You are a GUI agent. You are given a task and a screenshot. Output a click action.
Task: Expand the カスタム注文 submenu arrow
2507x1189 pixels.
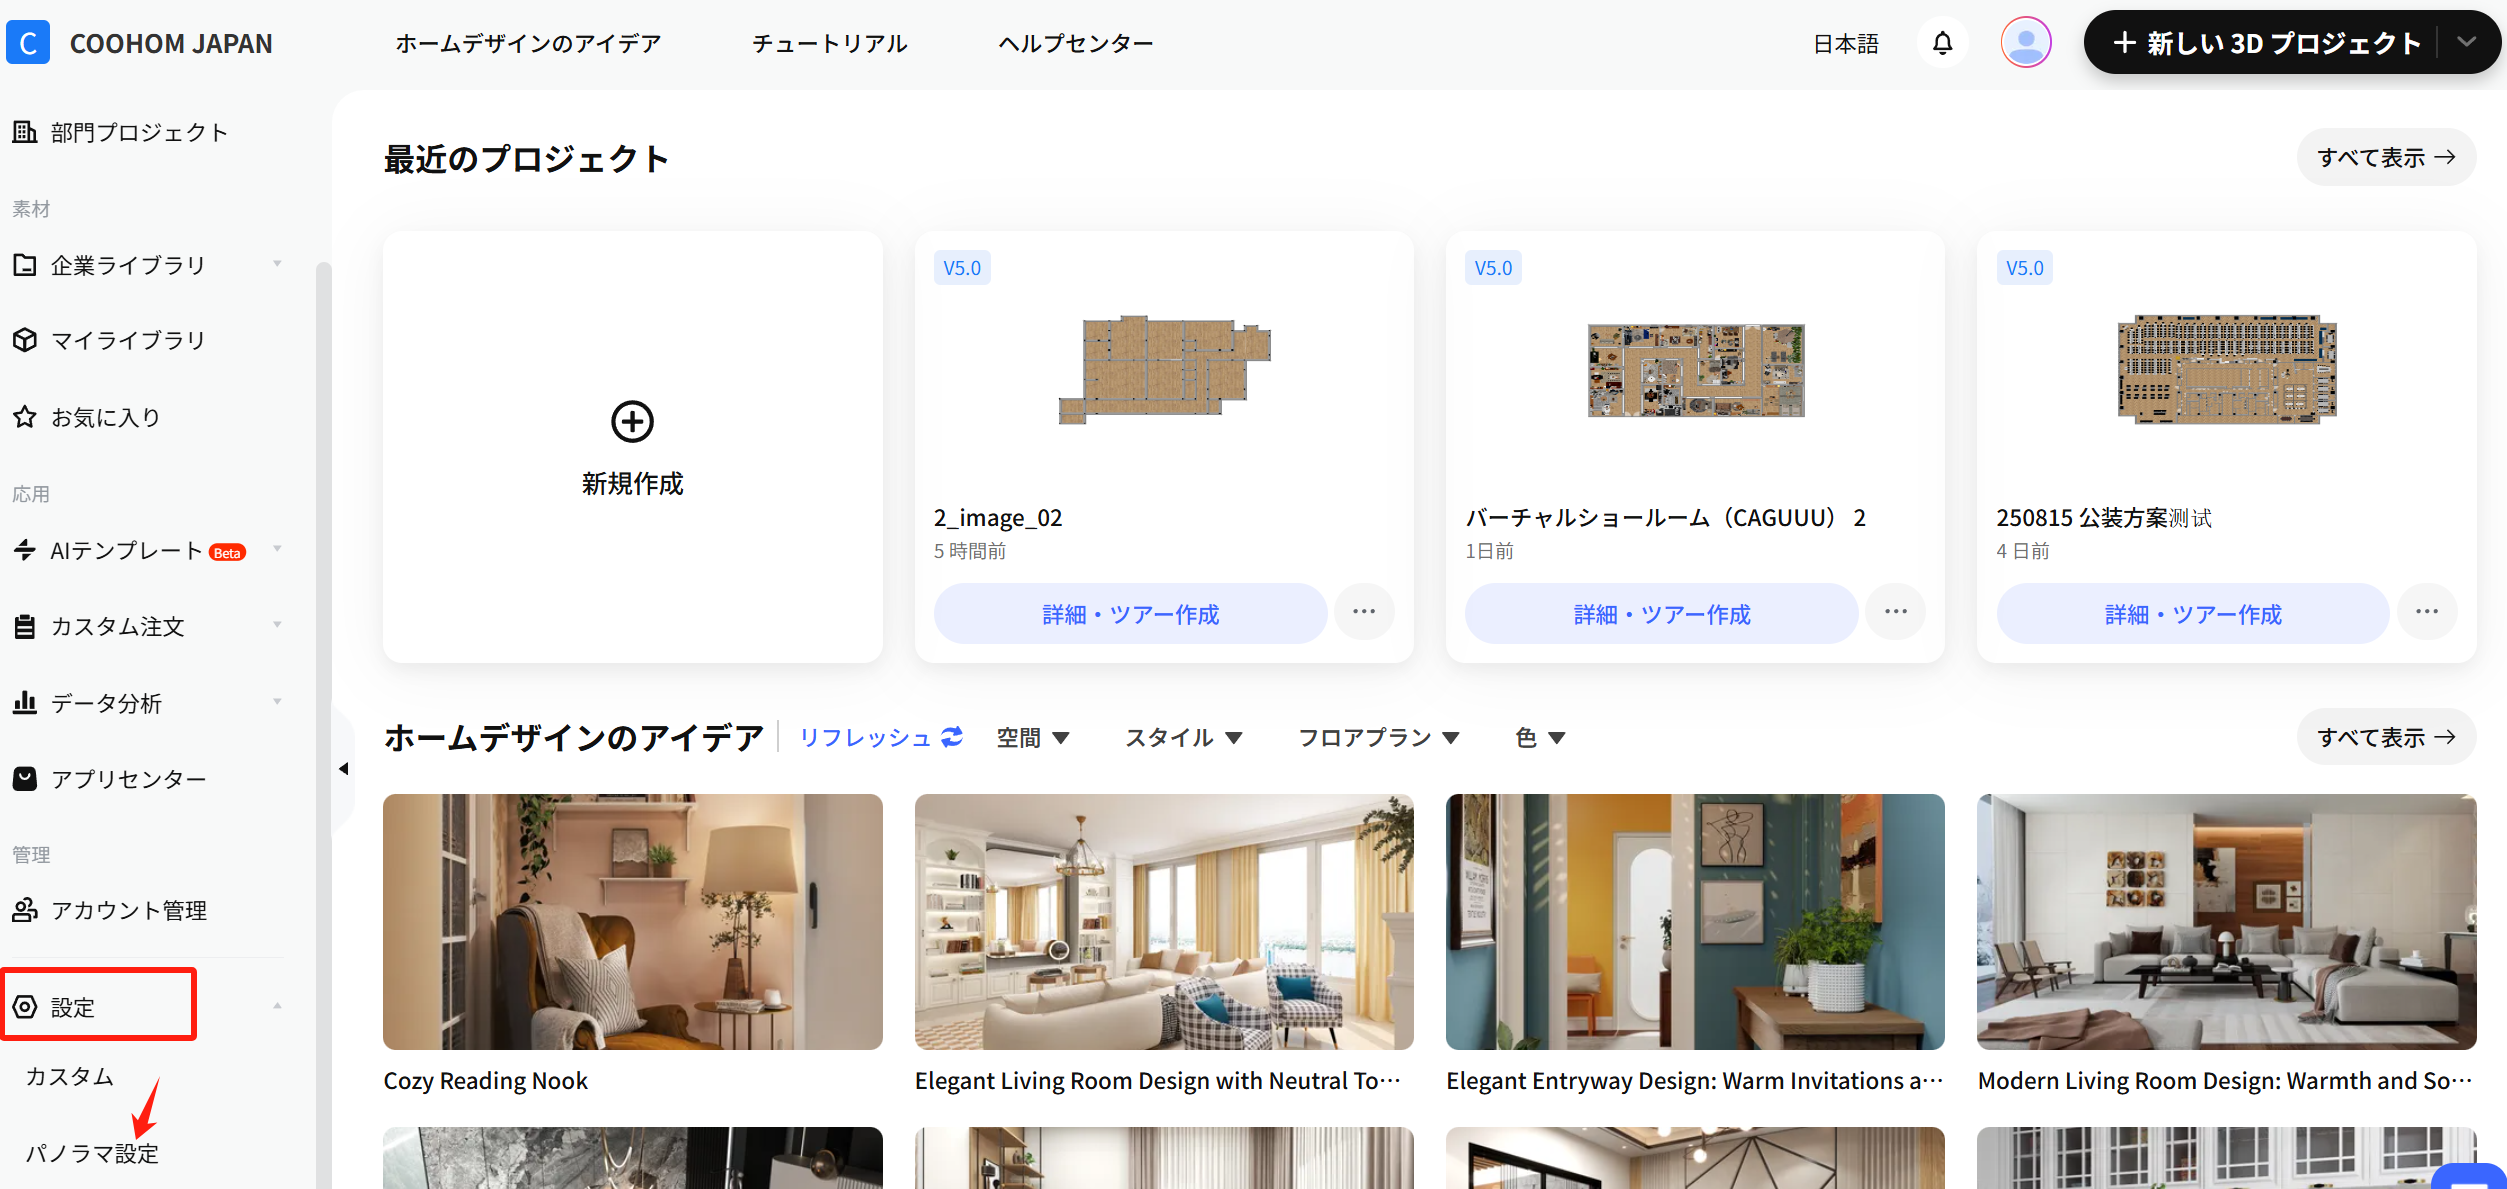tap(277, 625)
